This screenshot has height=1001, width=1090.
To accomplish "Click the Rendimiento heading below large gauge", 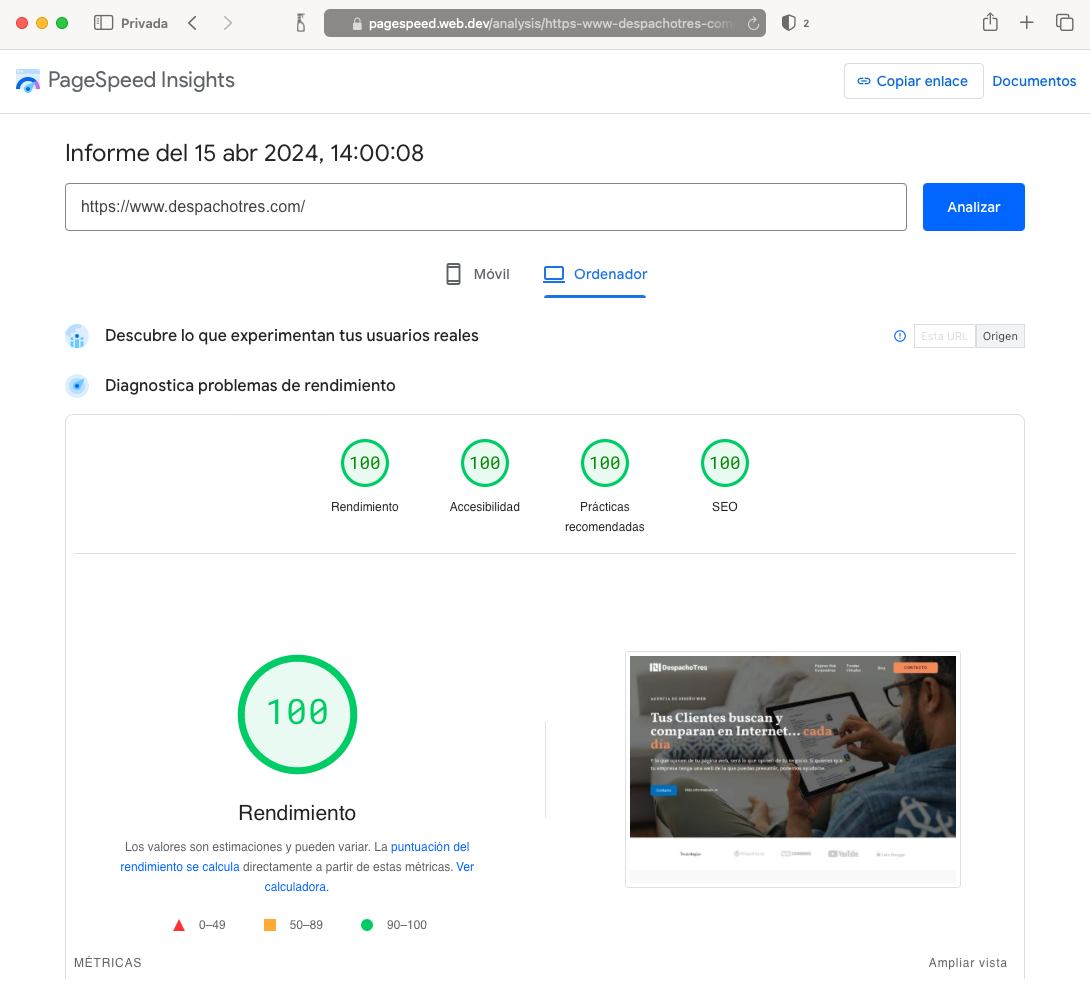I will pyautogui.click(x=298, y=813).
